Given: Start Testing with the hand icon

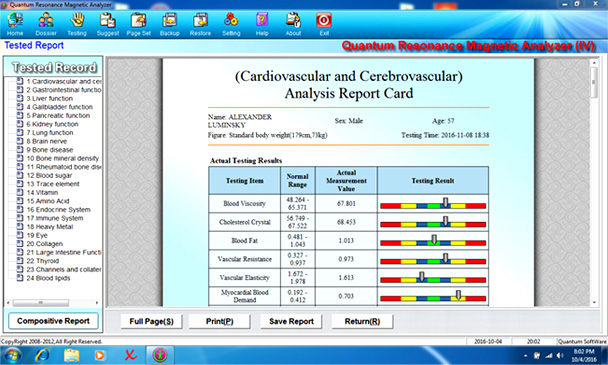Looking at the screenshot, I should (77, 24).
